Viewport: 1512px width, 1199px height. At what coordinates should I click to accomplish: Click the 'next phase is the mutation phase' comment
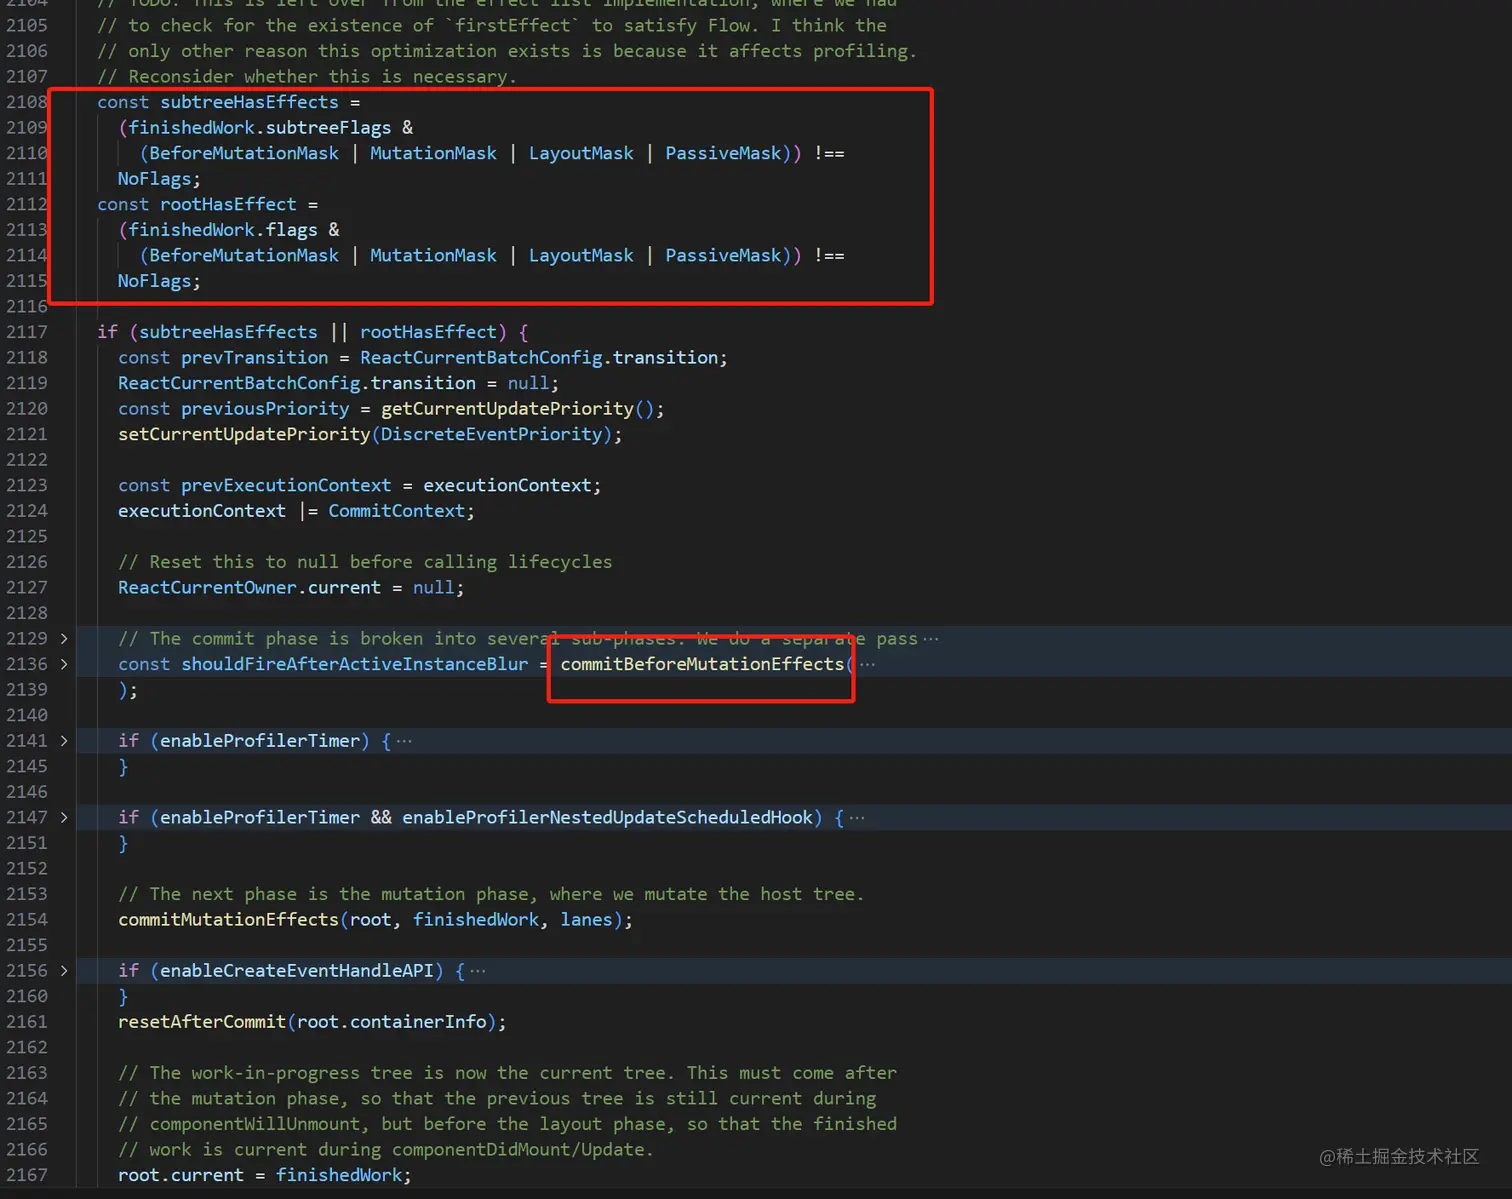(x=491, y=894)
